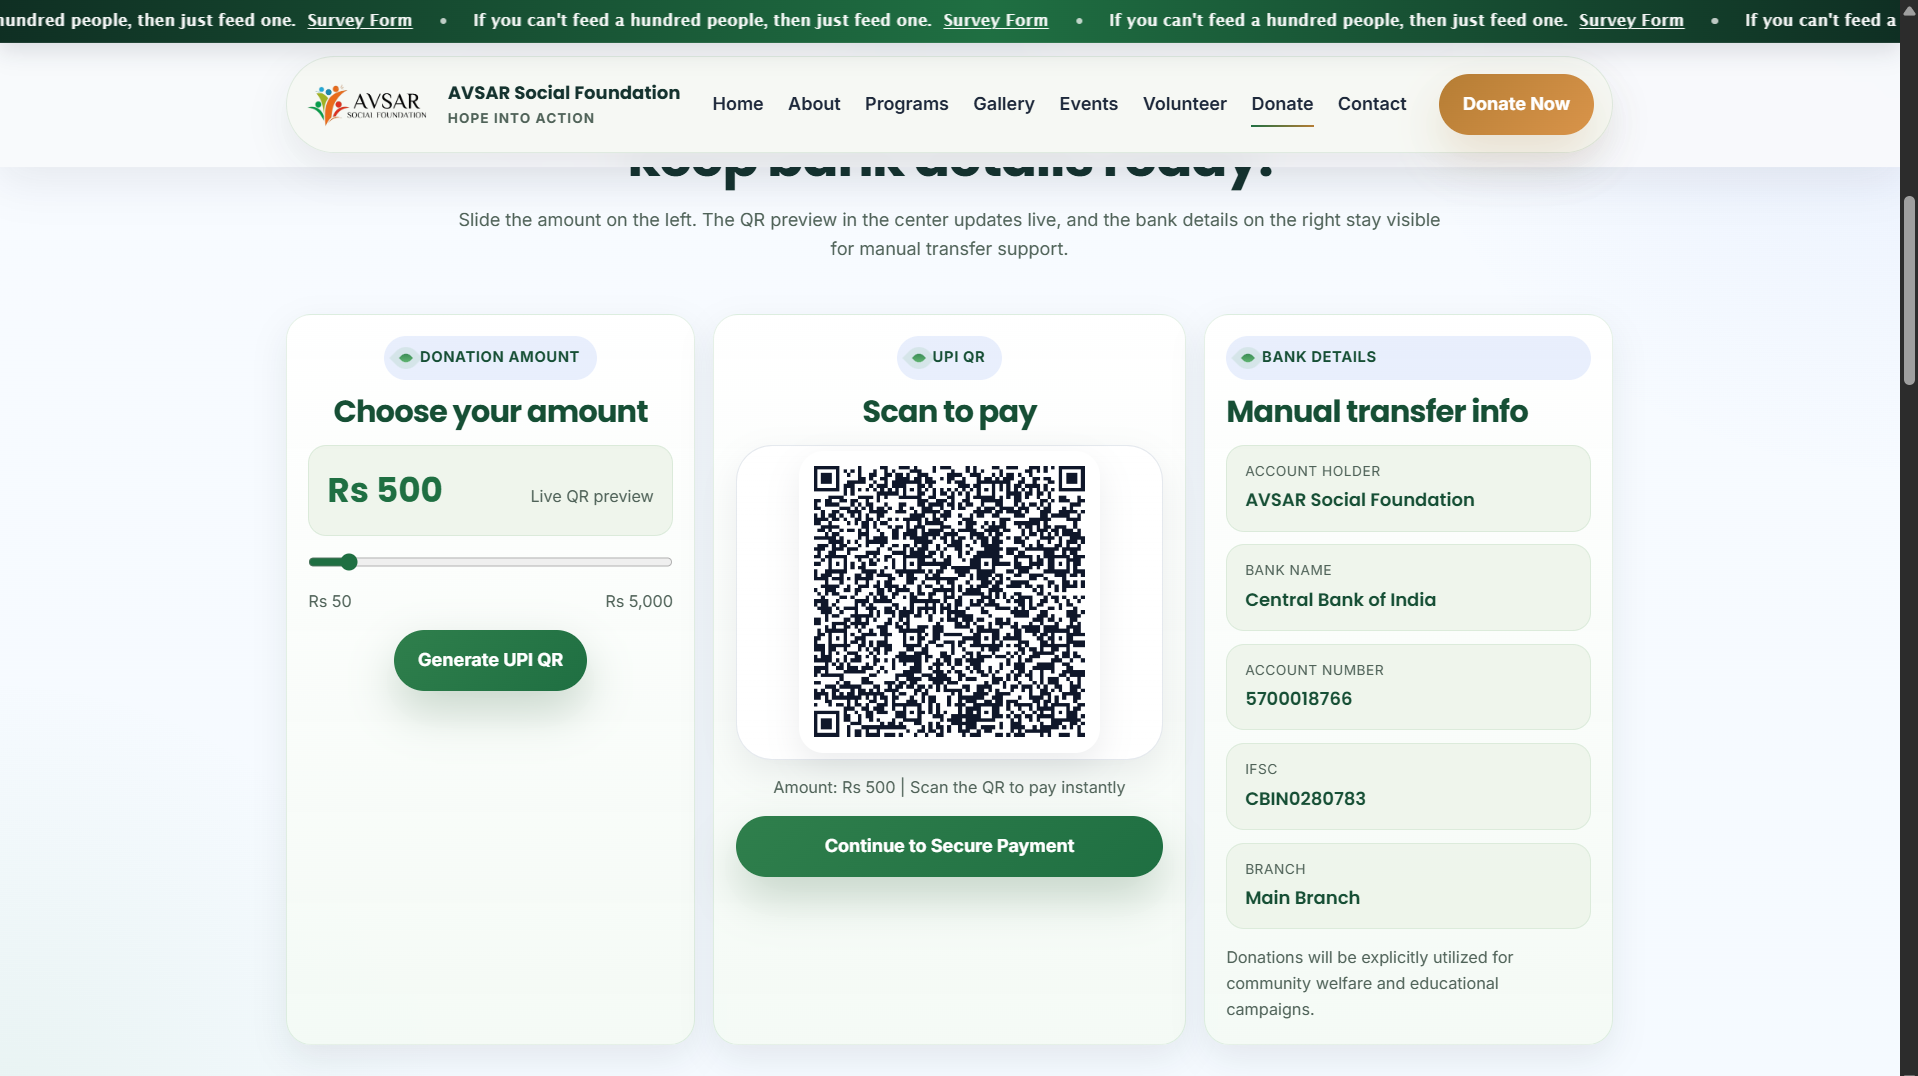Click the AVSAR Social Foundation logo
1918x1076 pixels.
368,104
